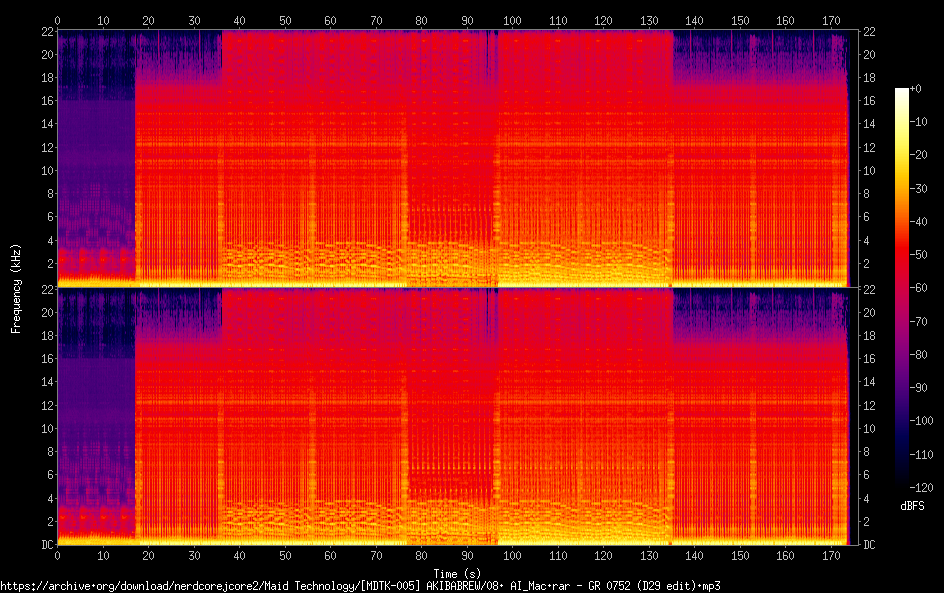Click the 10 kHz tick, lower channel right axis

click(870, 428)
